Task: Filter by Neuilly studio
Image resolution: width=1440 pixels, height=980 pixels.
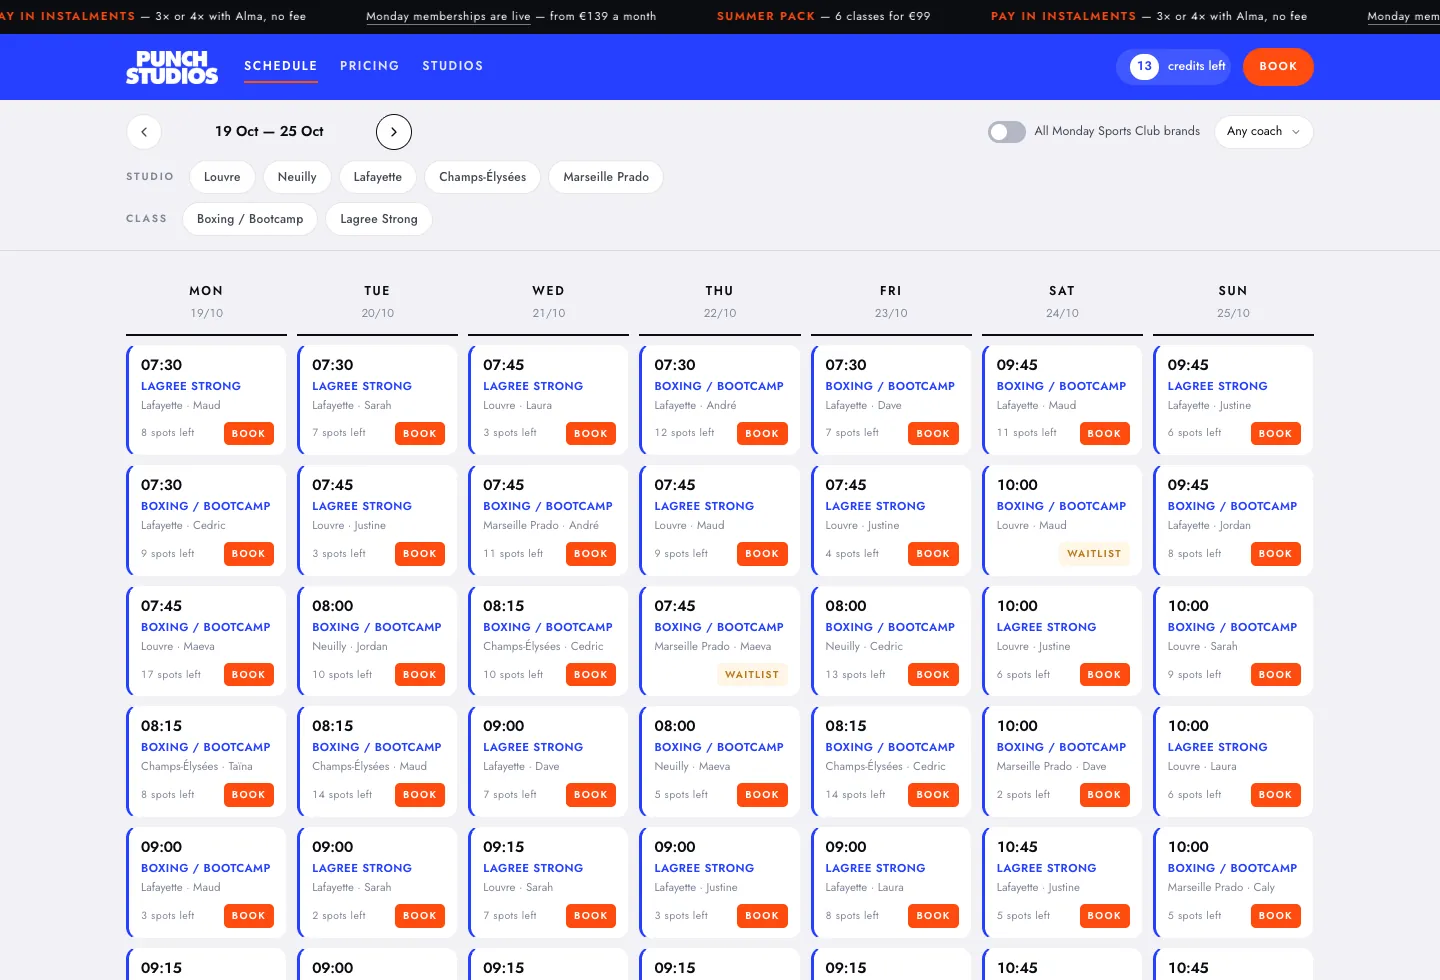Action: (x=297, y=177)
